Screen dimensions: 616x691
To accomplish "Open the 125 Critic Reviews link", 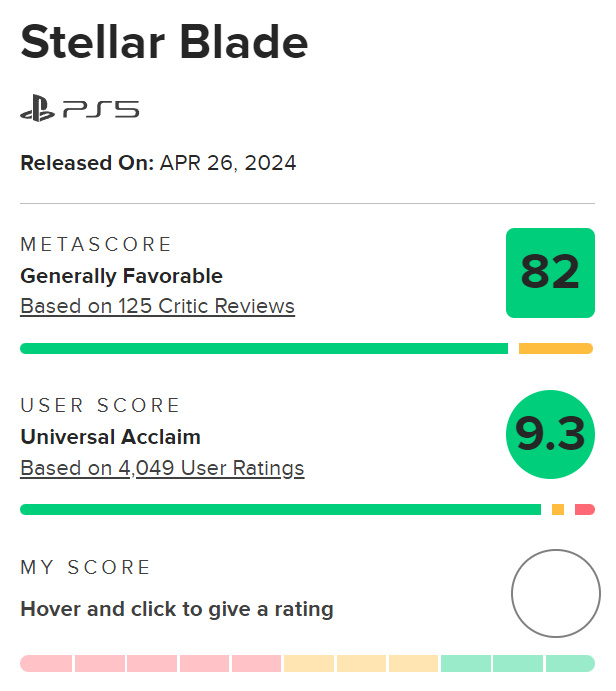I will tap(157, 306).
